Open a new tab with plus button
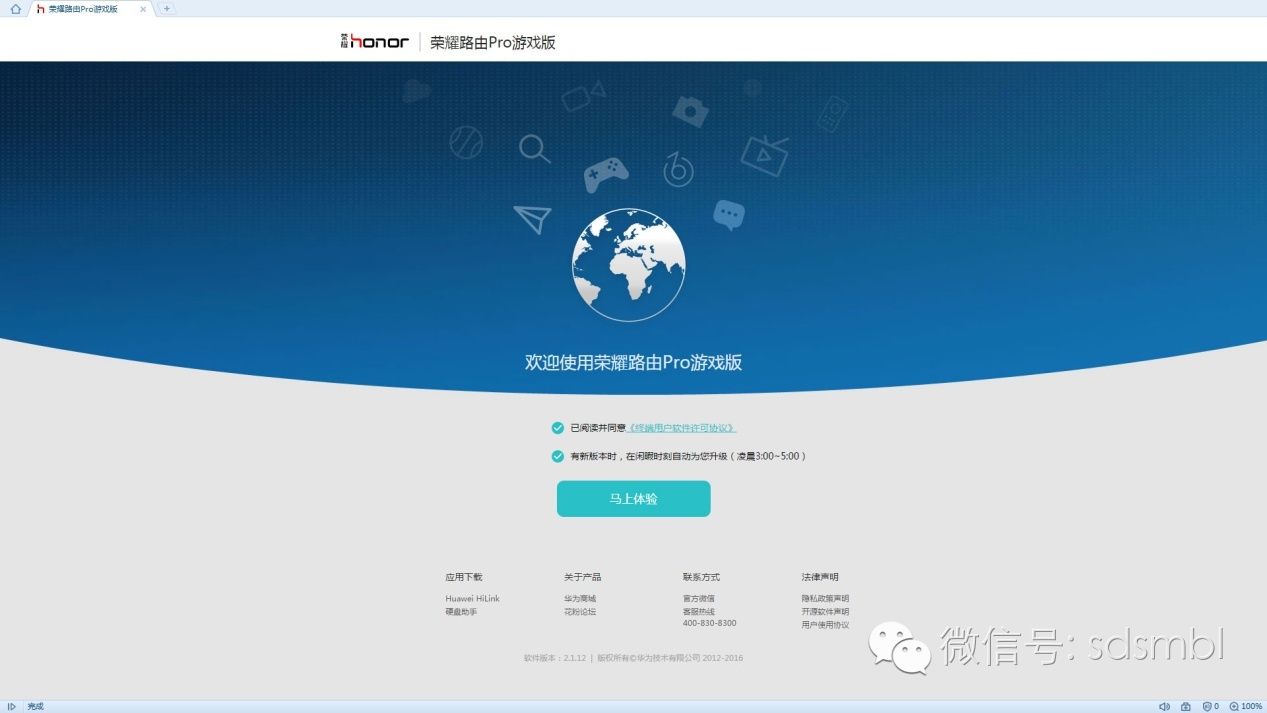 (x=166, y=8)
